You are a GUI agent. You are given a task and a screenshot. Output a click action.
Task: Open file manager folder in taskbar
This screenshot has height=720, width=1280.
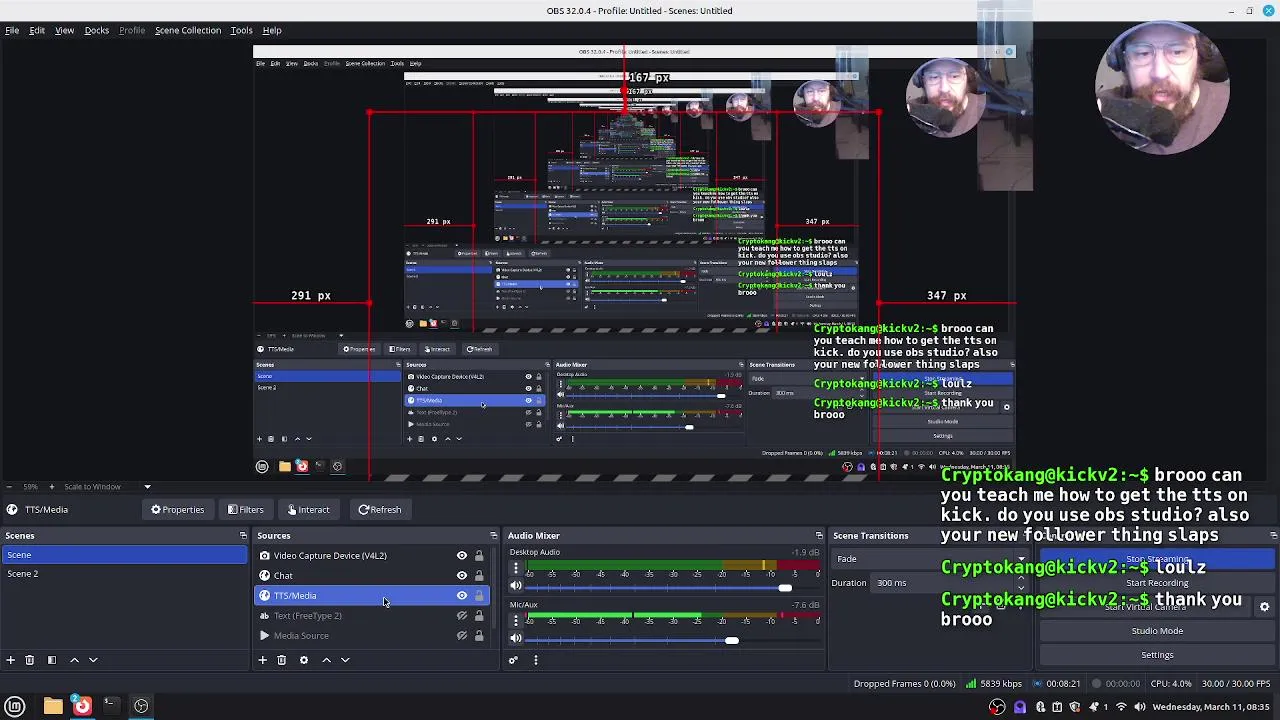53,706
